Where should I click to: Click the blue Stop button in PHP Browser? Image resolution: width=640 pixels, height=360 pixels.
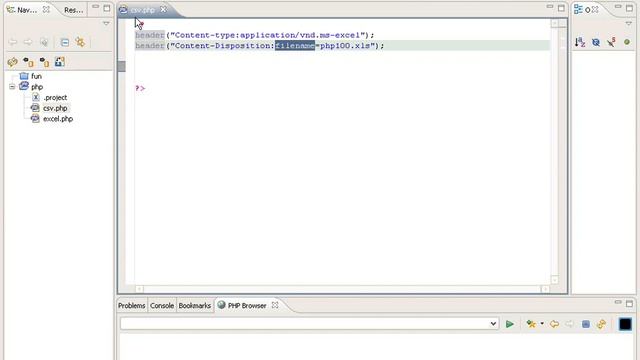click(x=585, y=324)
